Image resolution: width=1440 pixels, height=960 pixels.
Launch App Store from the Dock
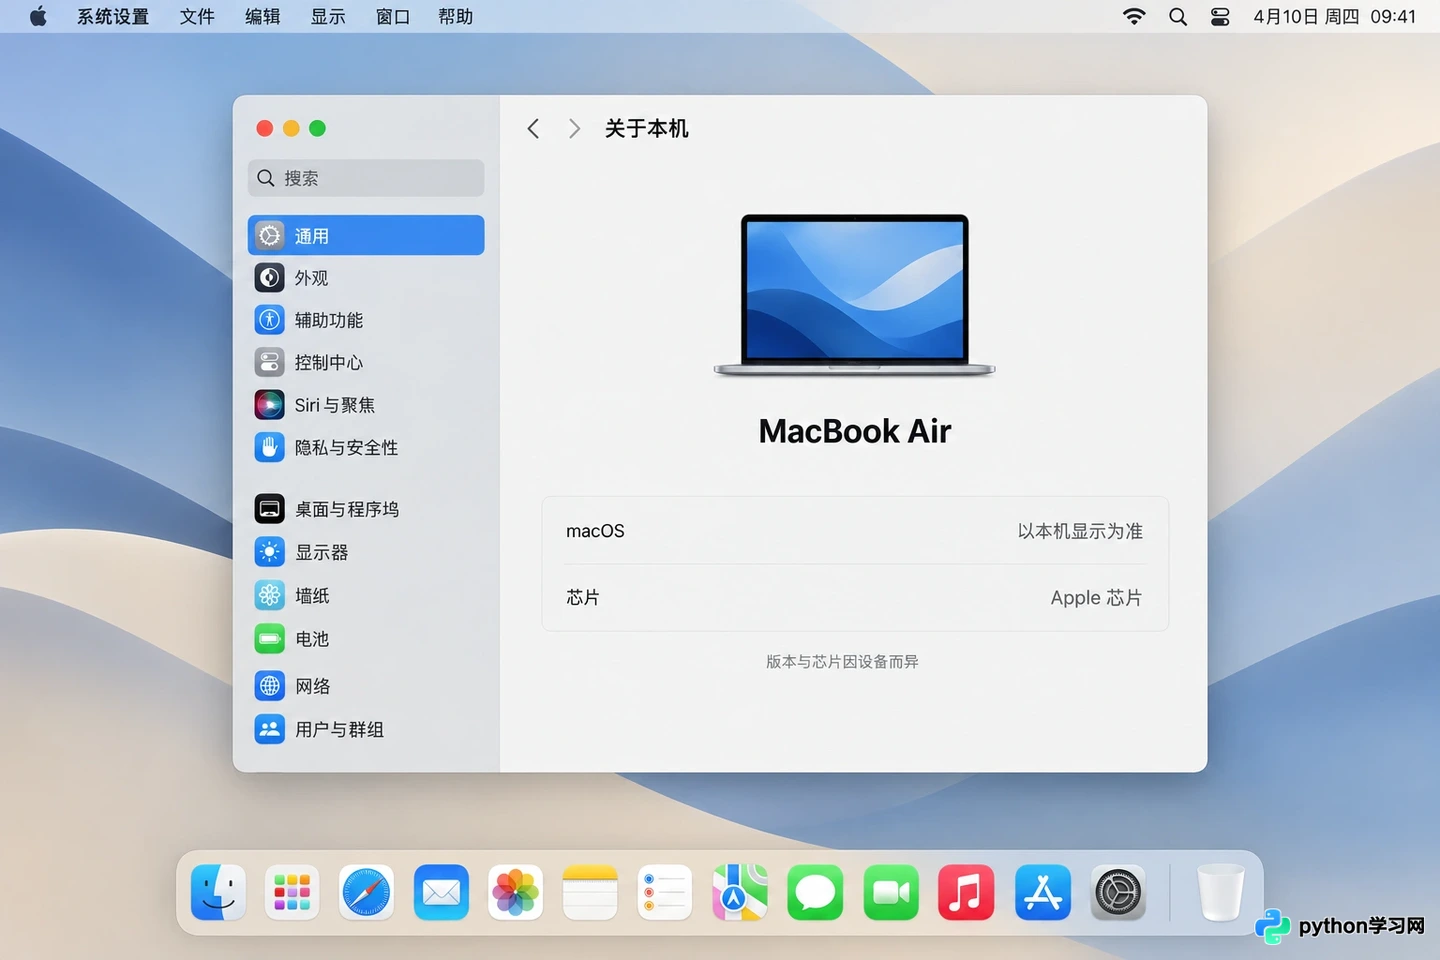point(1043,892)
